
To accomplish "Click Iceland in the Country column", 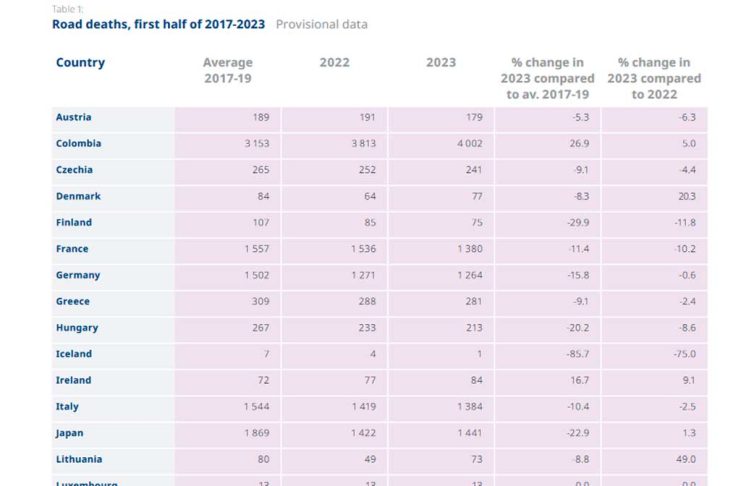I will click(74, 354).
